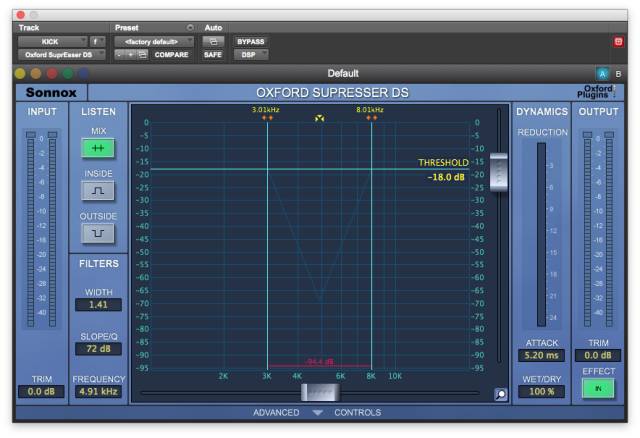Click the 3.01kHz frequency label
Viewport: 640px width, 438px height.
[x=266, y=110]
